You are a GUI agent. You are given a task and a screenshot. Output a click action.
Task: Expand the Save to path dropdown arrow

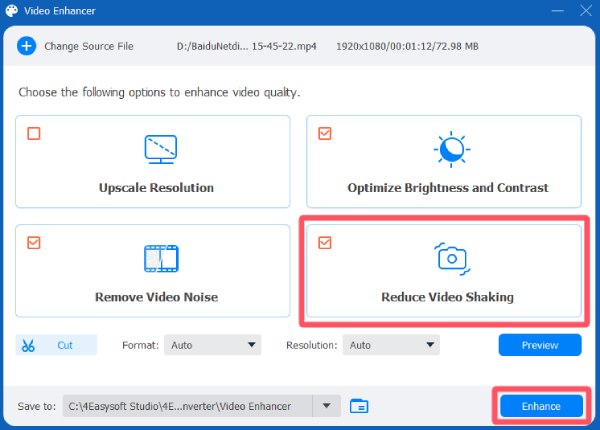point(326,406)
